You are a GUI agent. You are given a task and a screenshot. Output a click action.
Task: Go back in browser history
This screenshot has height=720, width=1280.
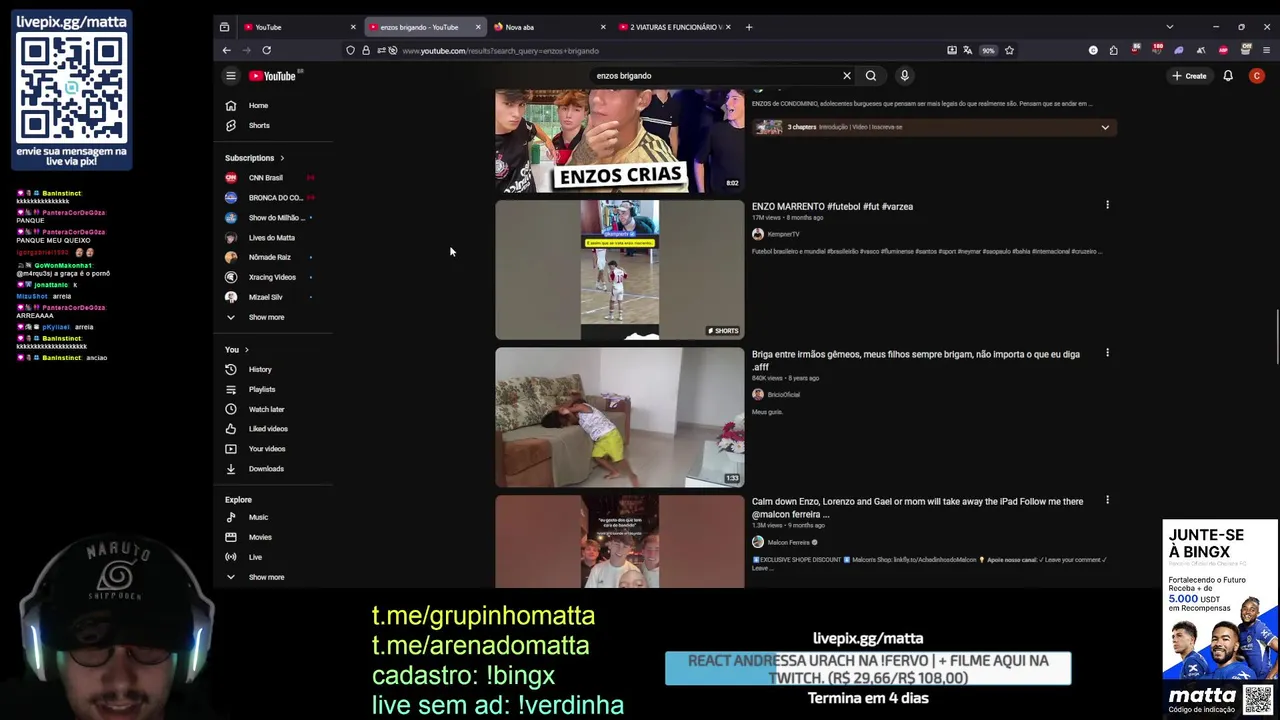(227, 50)
